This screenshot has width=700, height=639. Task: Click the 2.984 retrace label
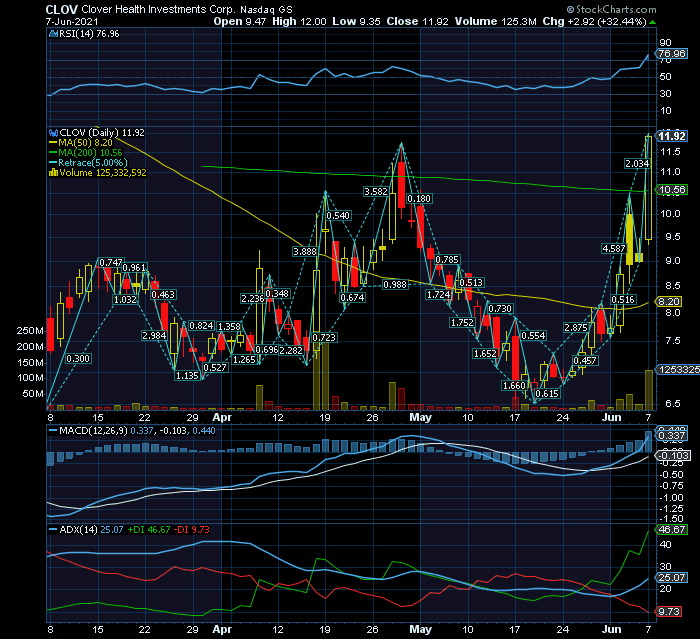click(154, 336)
